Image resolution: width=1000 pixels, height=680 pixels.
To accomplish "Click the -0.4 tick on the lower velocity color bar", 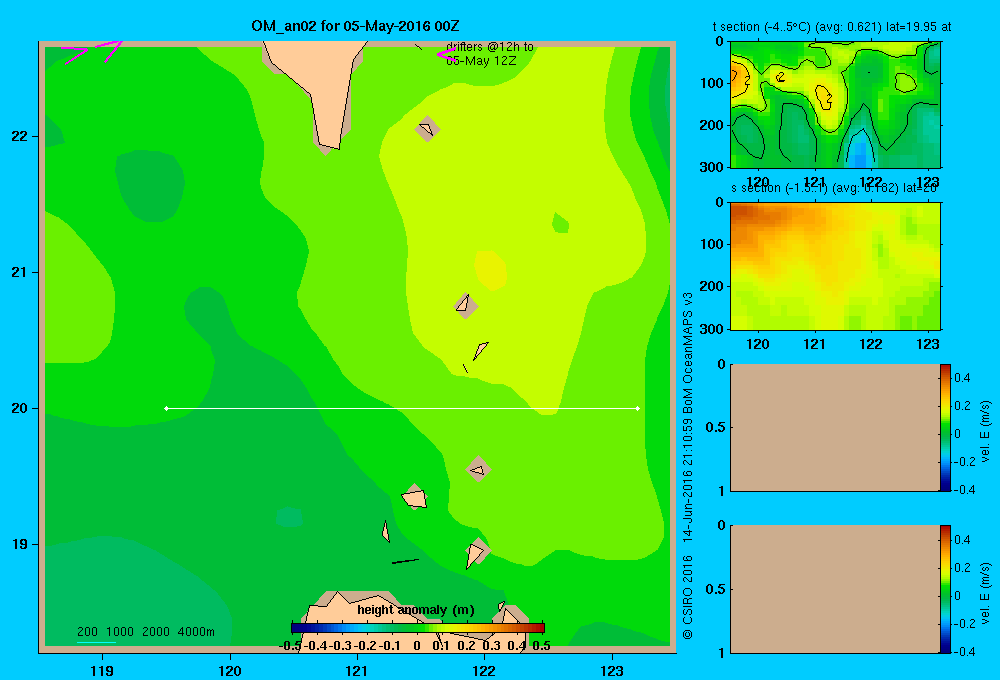I will (964, 652).
